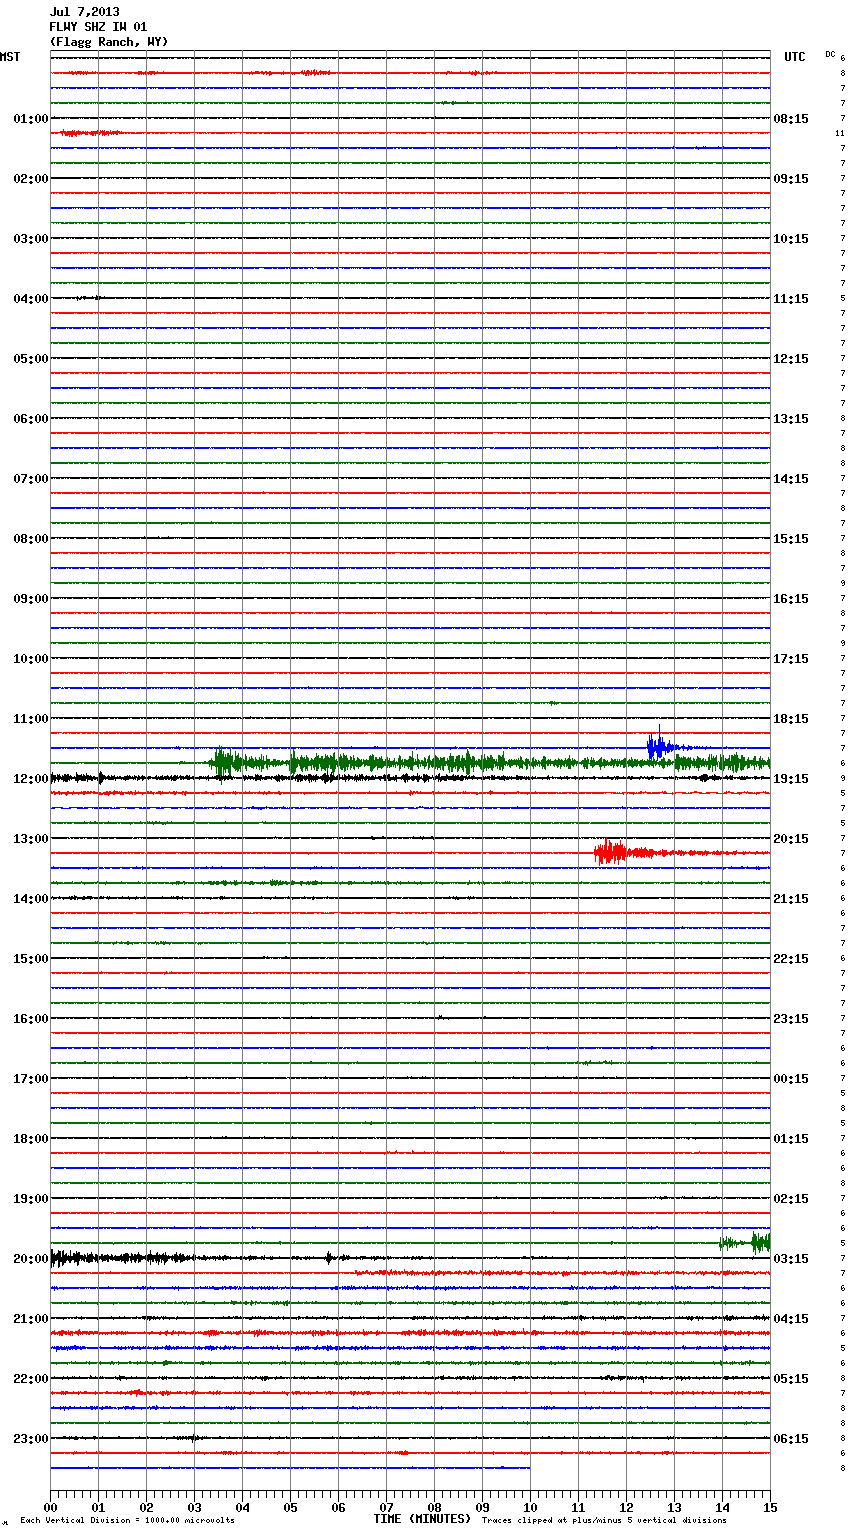Click the UTC time label '03:15'

[x=791, y=1259]
